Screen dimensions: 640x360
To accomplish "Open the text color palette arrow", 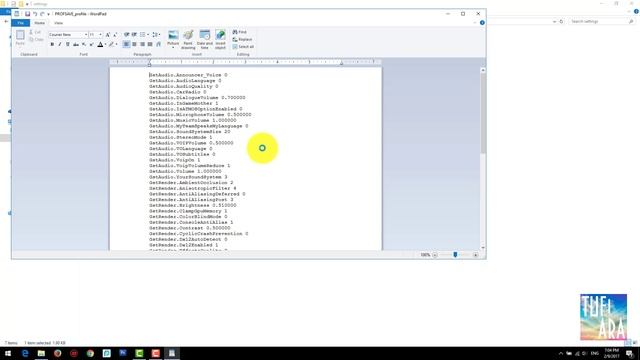I will (x=105, y=44).
